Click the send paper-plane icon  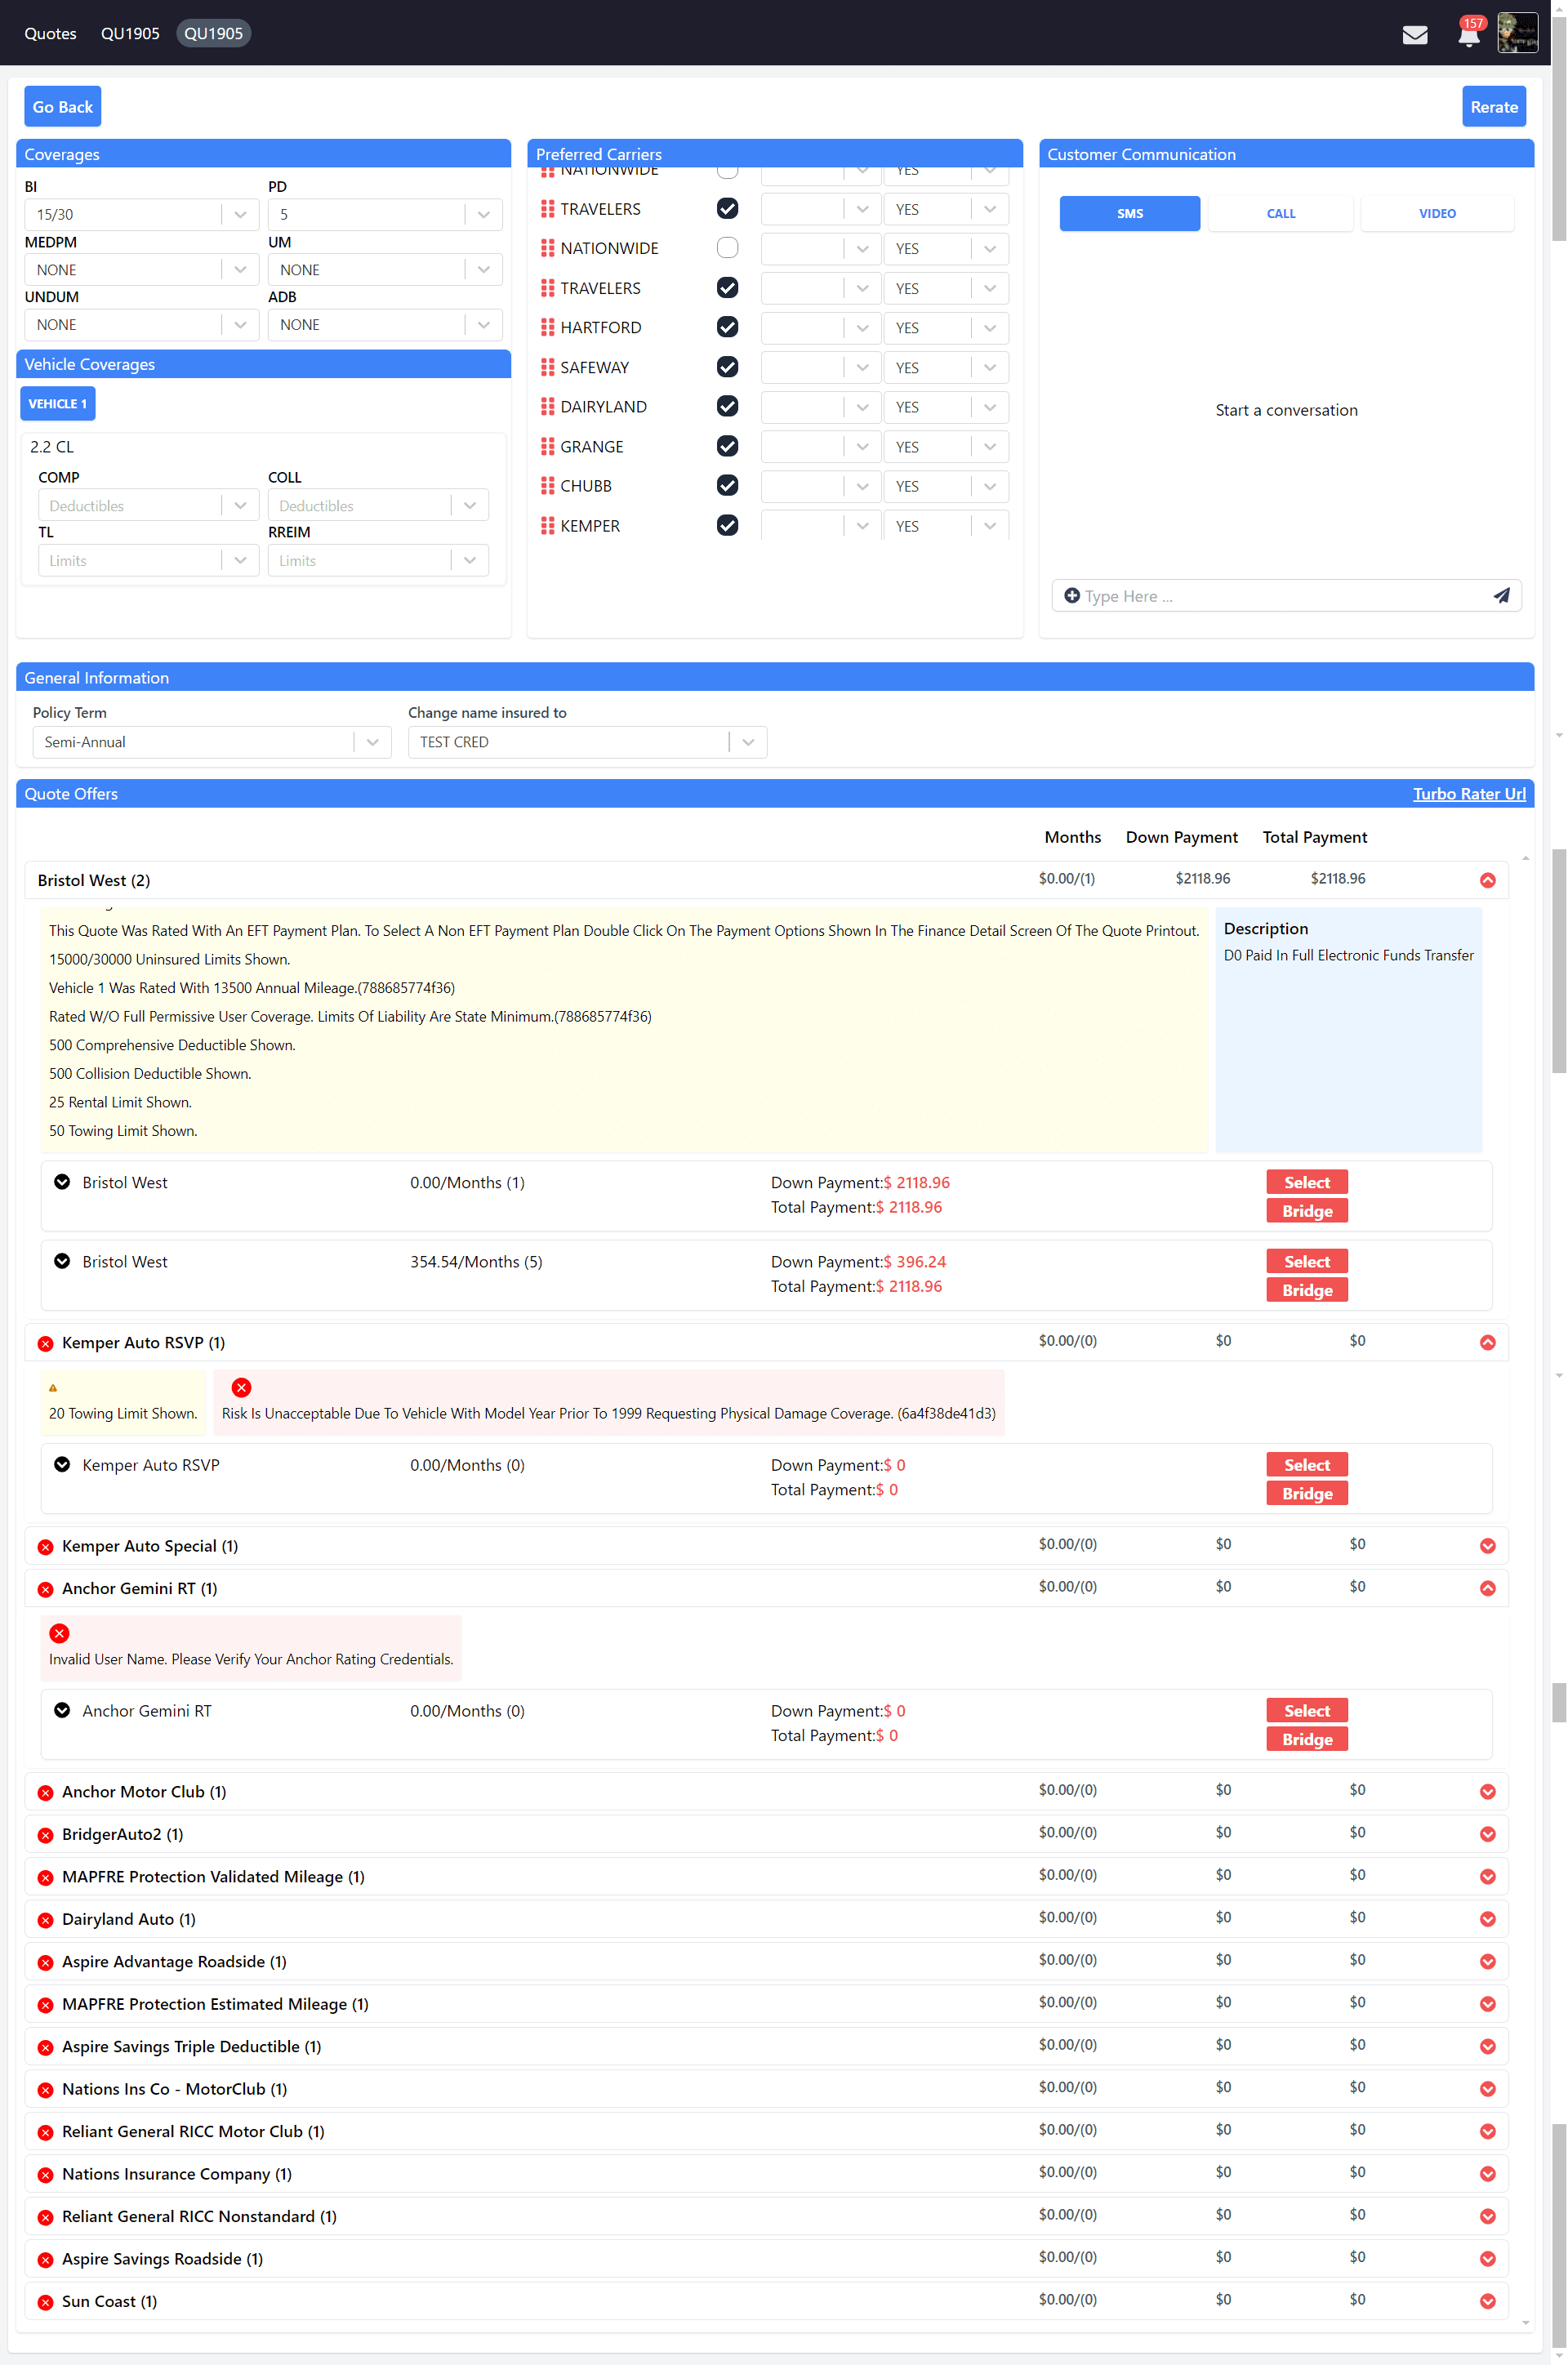pyautogui.click(x=1501, y=596)
